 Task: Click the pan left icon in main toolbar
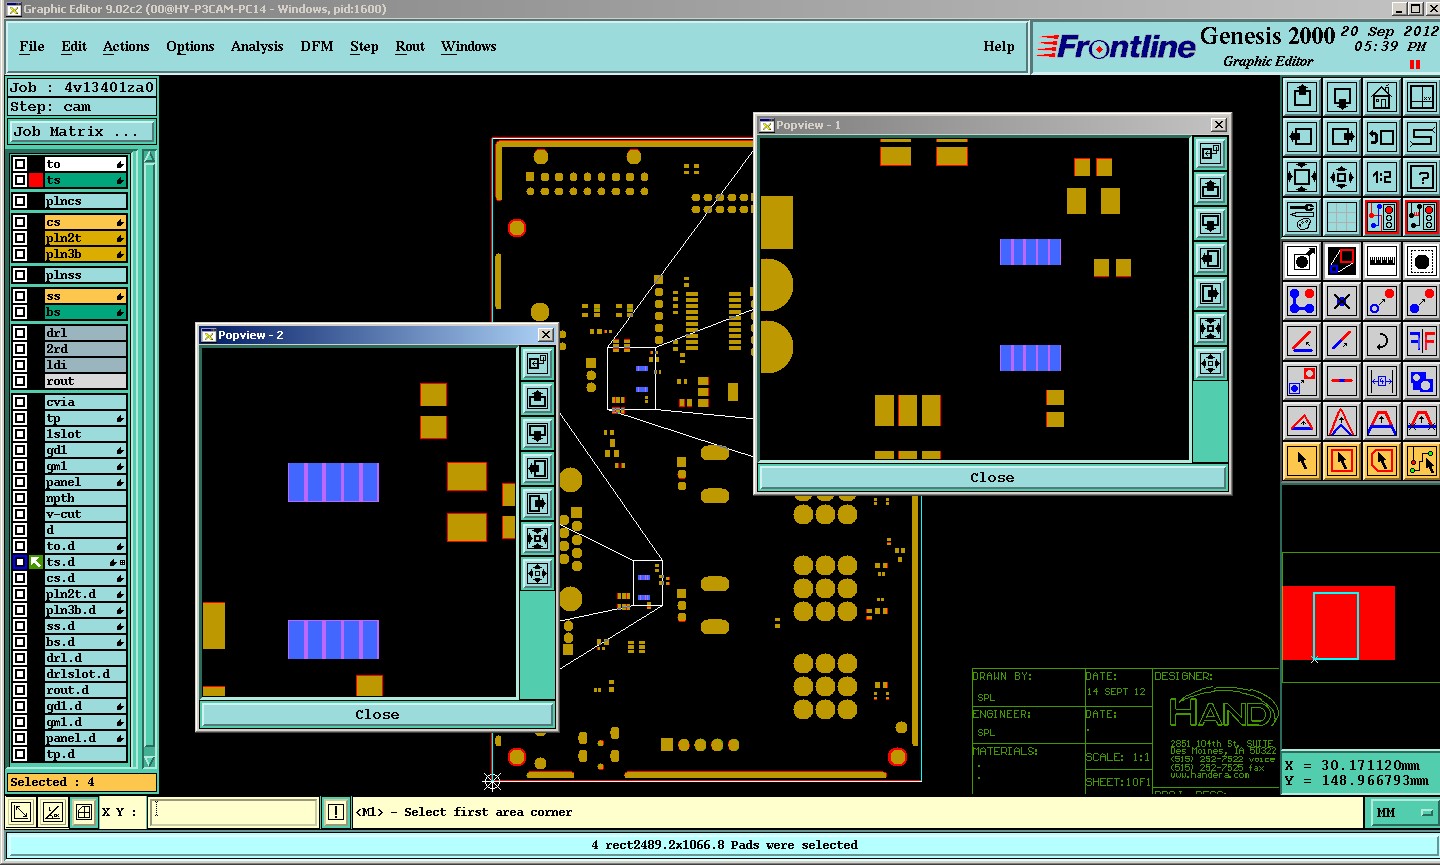(x=1301, y=137)
